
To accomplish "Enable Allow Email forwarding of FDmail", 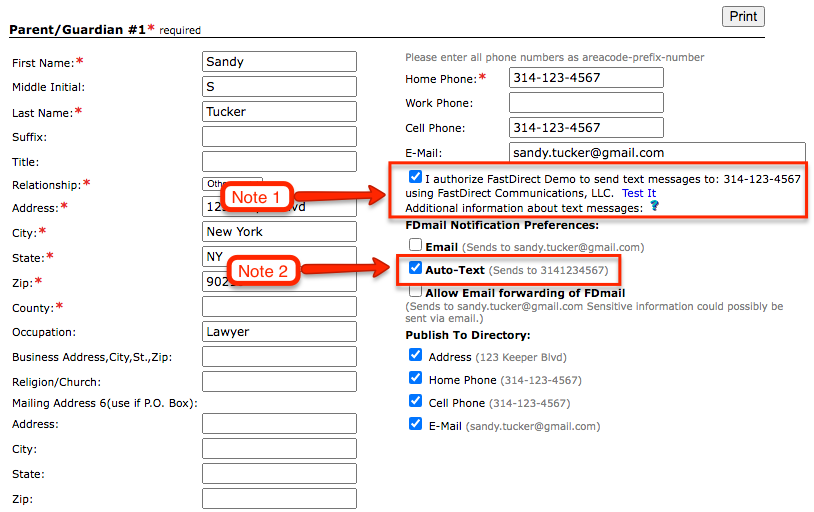I will [415, 292].
